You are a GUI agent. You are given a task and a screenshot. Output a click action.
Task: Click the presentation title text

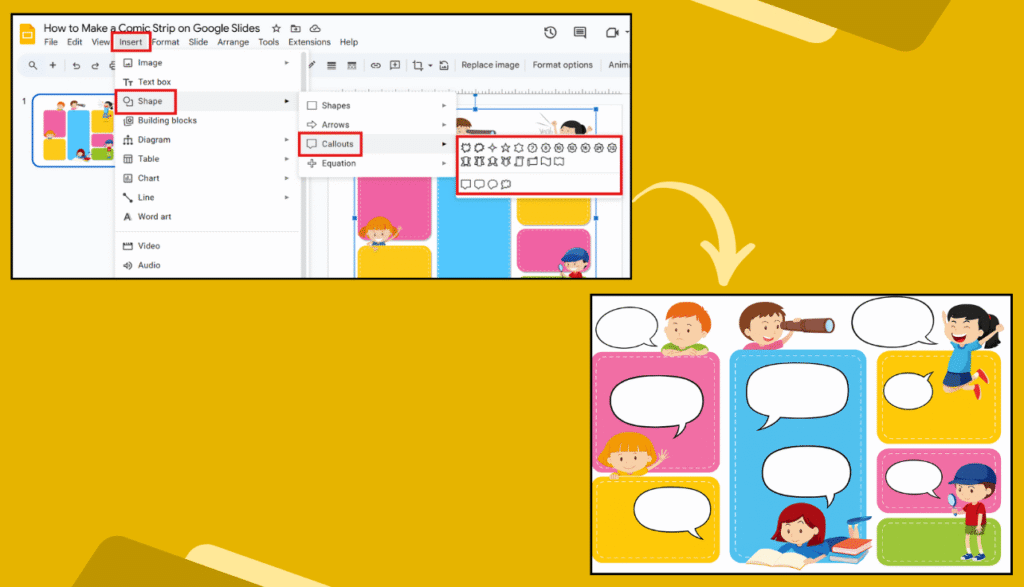tap(152, 28)
